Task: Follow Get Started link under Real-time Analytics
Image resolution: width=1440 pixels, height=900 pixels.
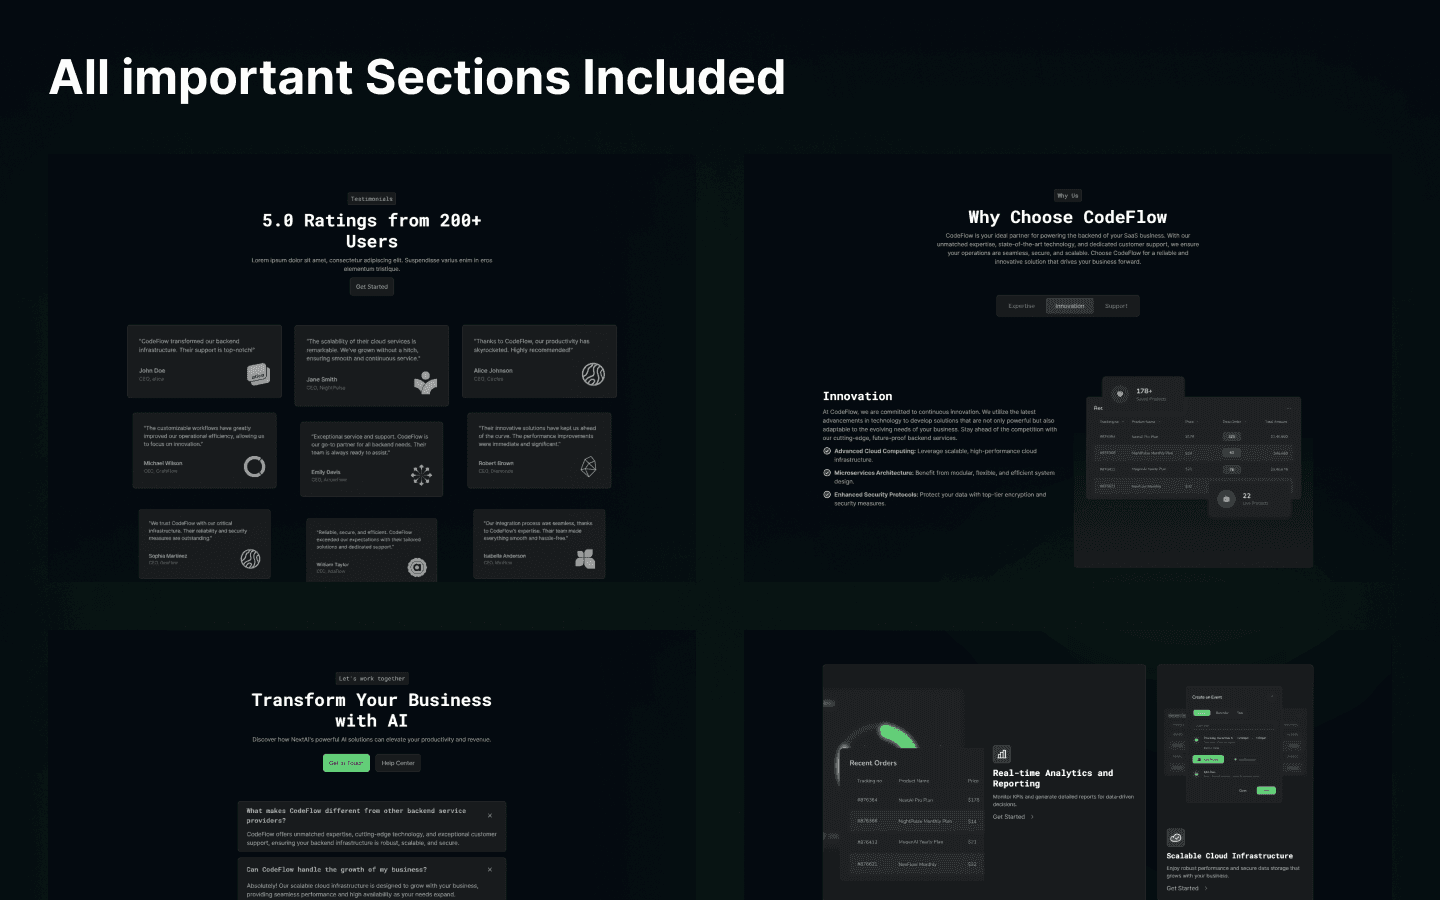Action: 1009,817
